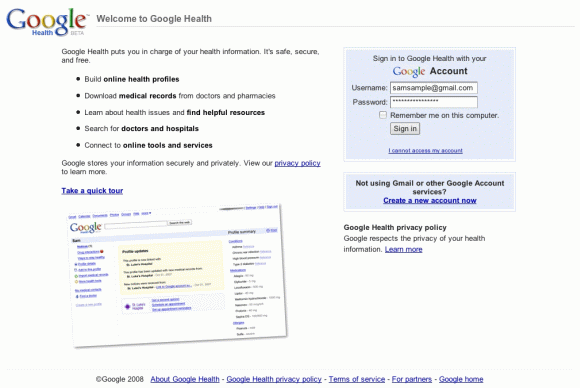
Task: Open About Google Health footer link
Action: coord(185,379)
